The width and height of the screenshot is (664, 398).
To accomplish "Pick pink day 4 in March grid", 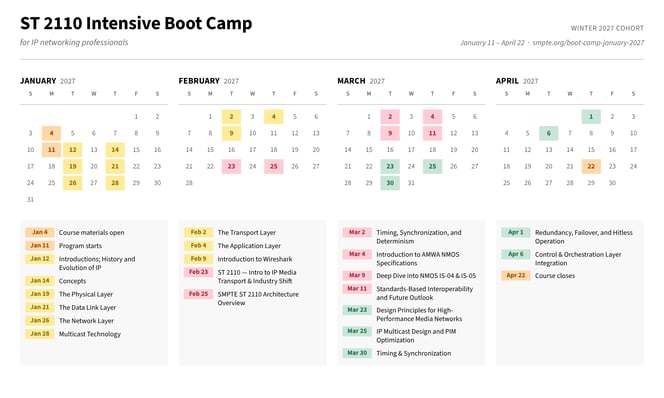I will click(x=432, y=116).
